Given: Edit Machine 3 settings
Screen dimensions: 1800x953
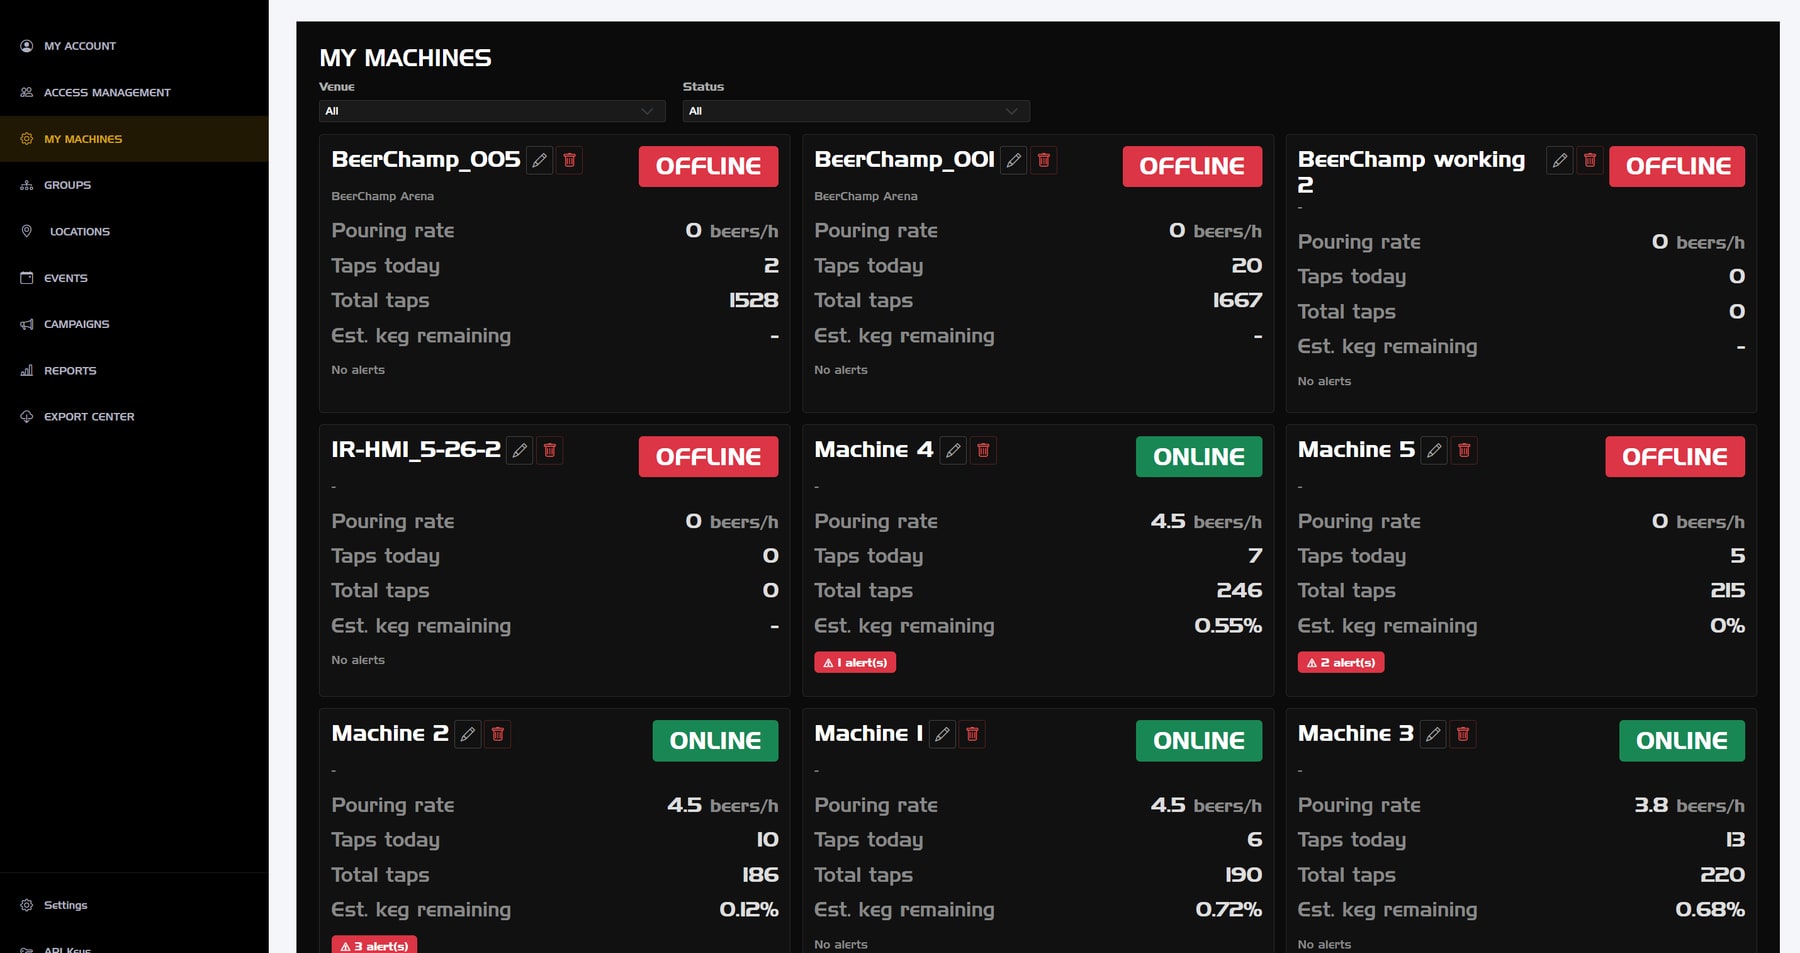Looking at the screenshot, I should click(x=1433, y=734).
